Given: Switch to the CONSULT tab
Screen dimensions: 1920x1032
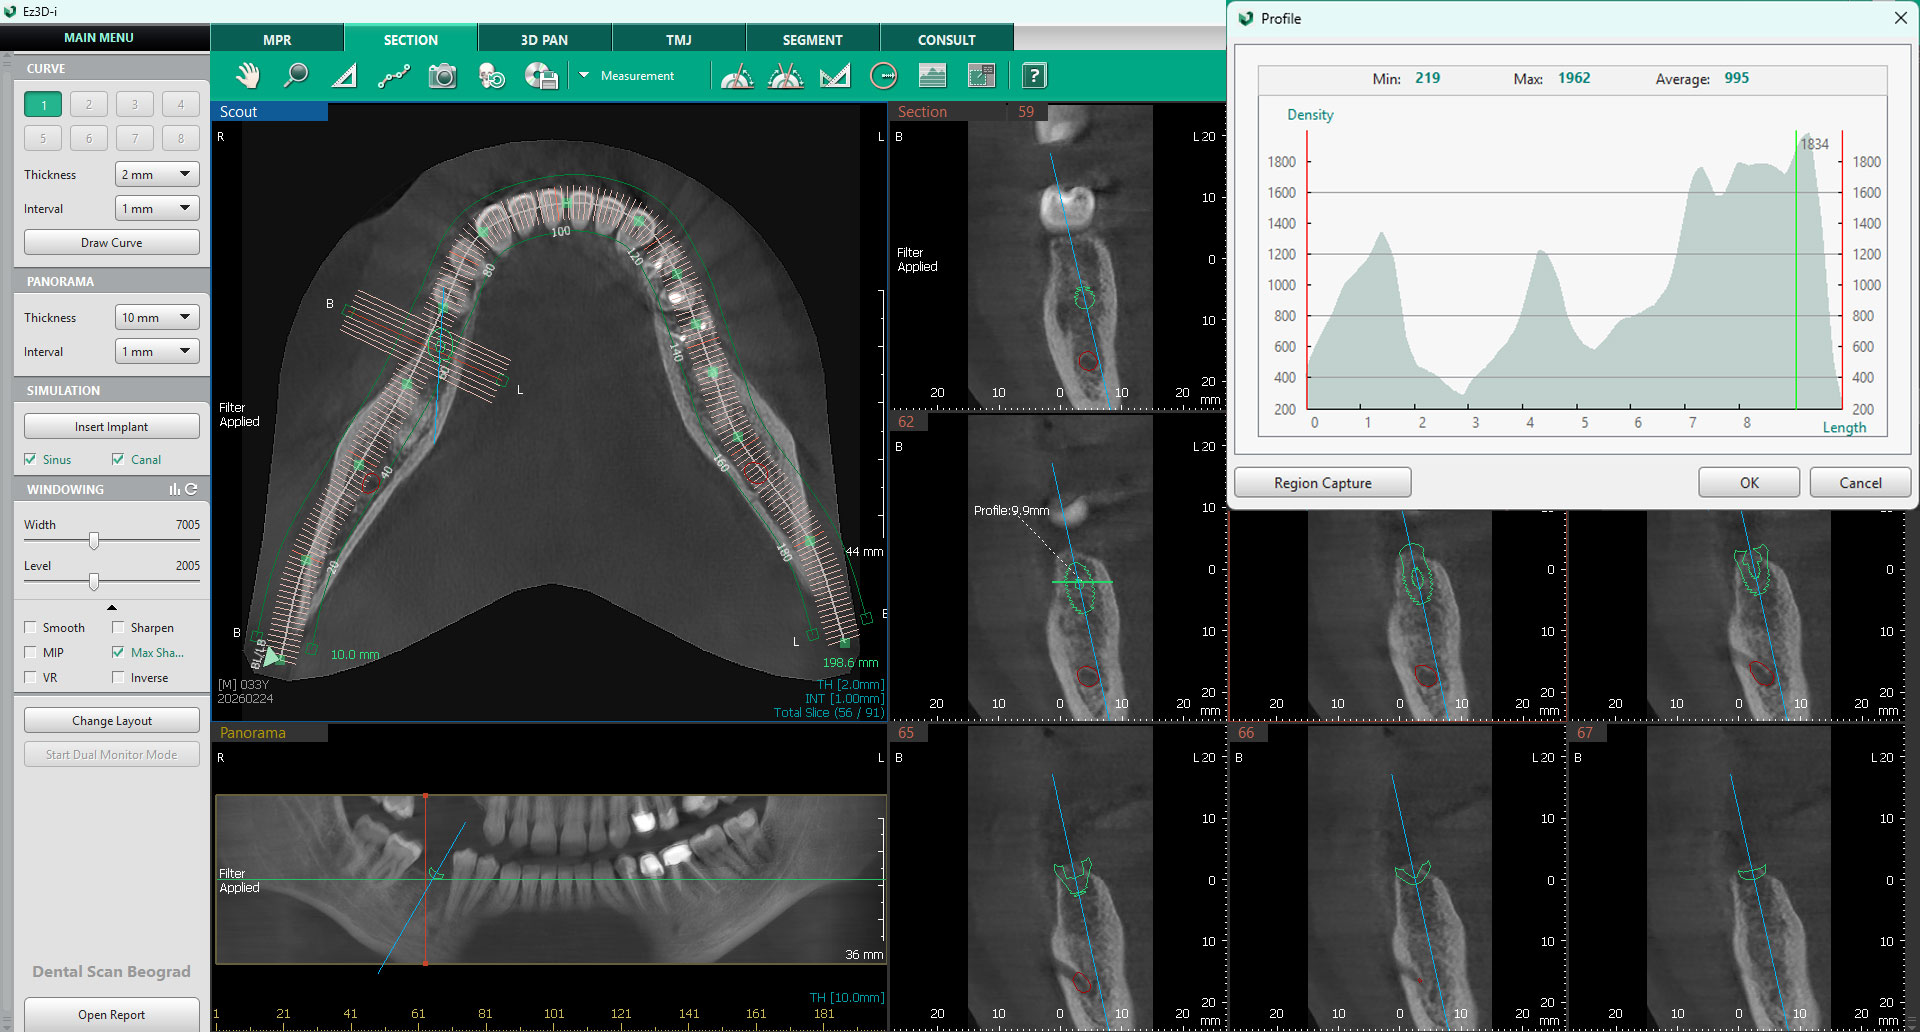Looking at the screenshot, I should click(947, 39).
